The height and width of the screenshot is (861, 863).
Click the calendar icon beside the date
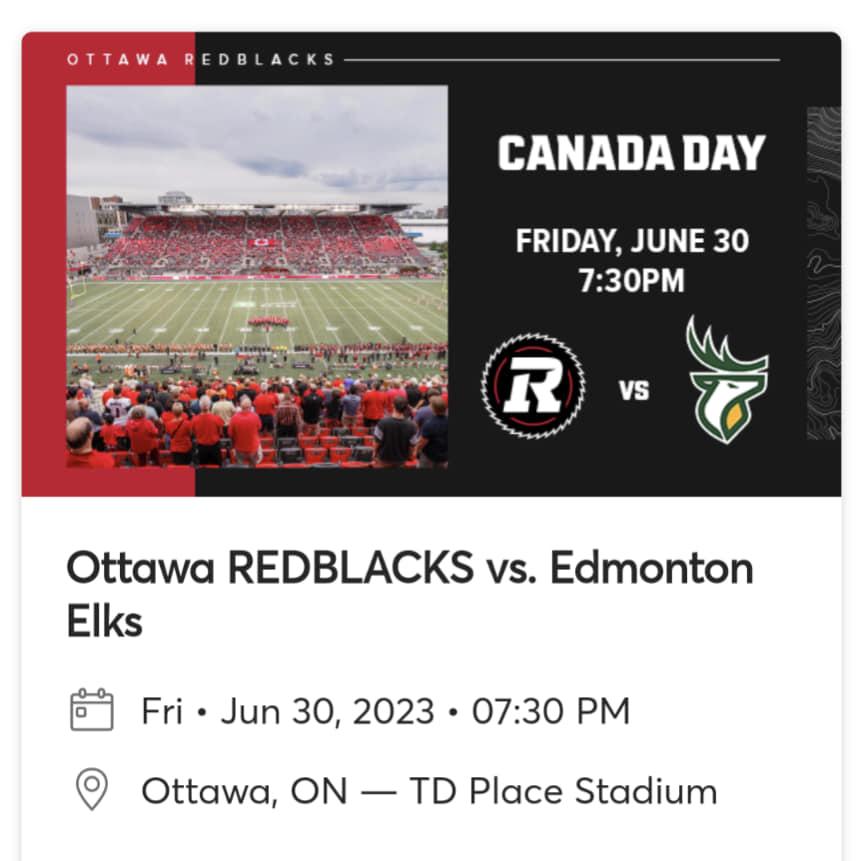(92, 710)
